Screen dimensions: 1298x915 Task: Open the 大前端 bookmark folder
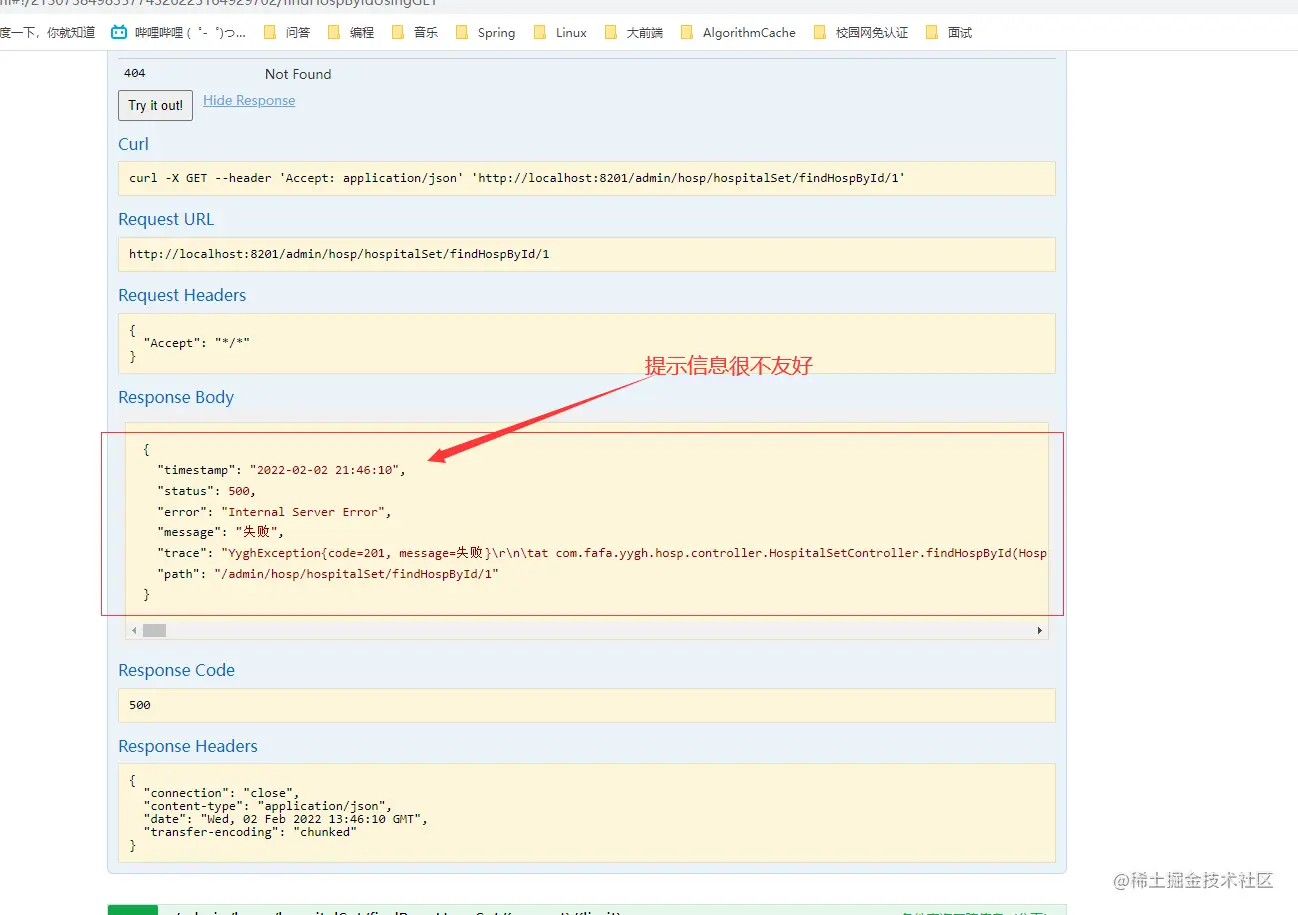point(633,32)
